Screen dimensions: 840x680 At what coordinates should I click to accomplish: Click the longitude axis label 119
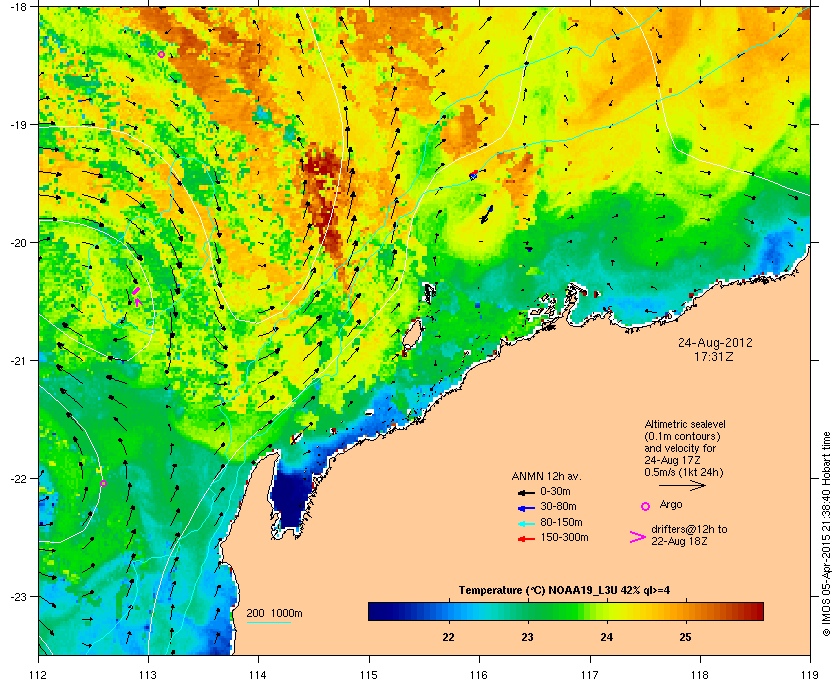811,674
